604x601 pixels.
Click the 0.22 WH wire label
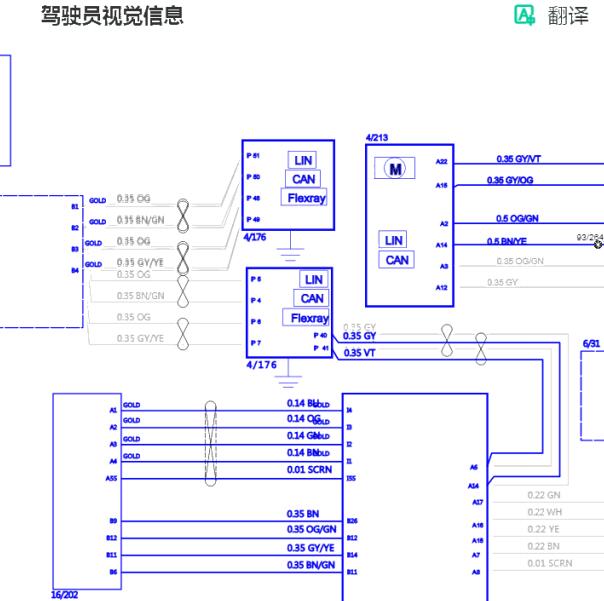(544, 512)
